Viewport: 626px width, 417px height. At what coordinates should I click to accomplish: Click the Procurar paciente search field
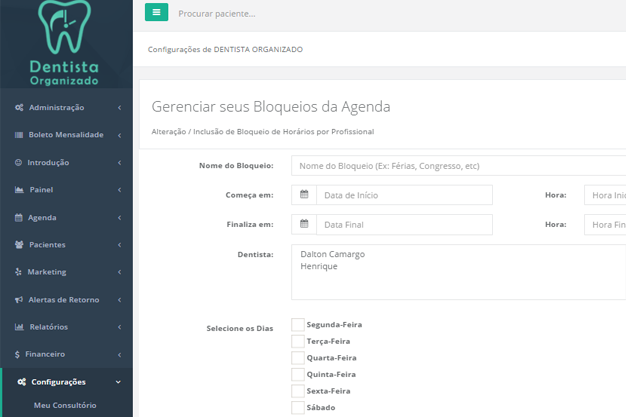click(217, 14)
